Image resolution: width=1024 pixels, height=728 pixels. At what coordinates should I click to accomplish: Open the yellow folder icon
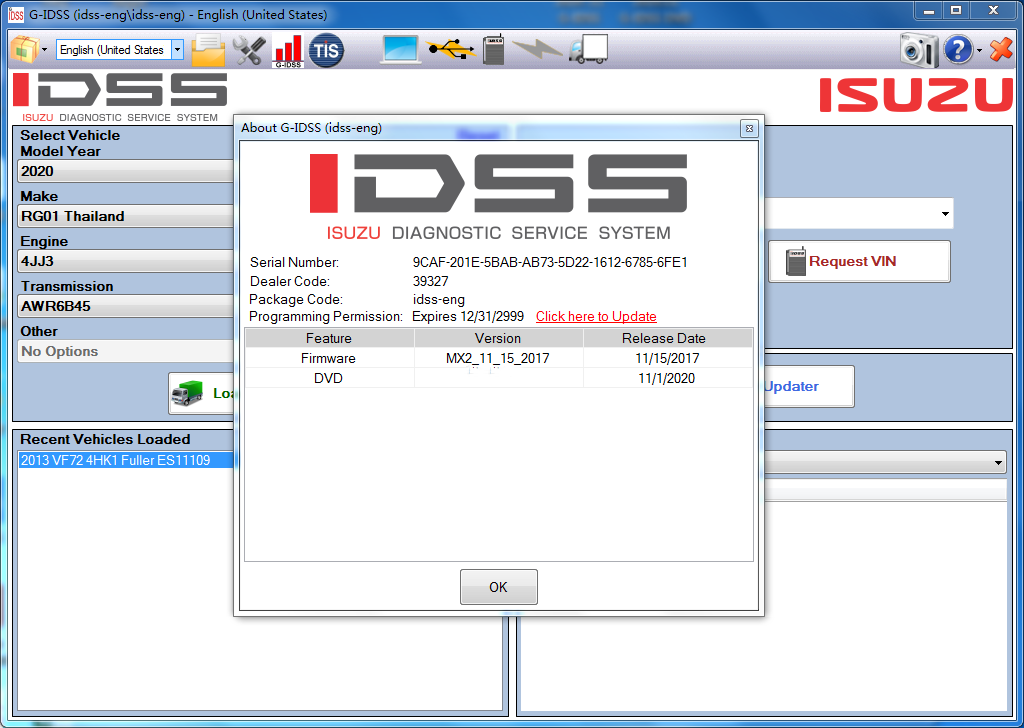click(x=208, y=50)
